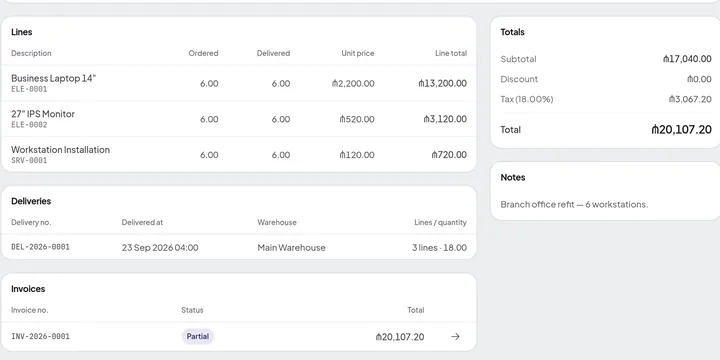Click SKU code SRV-0001
The image size is (720, 360).
(29, 161)
